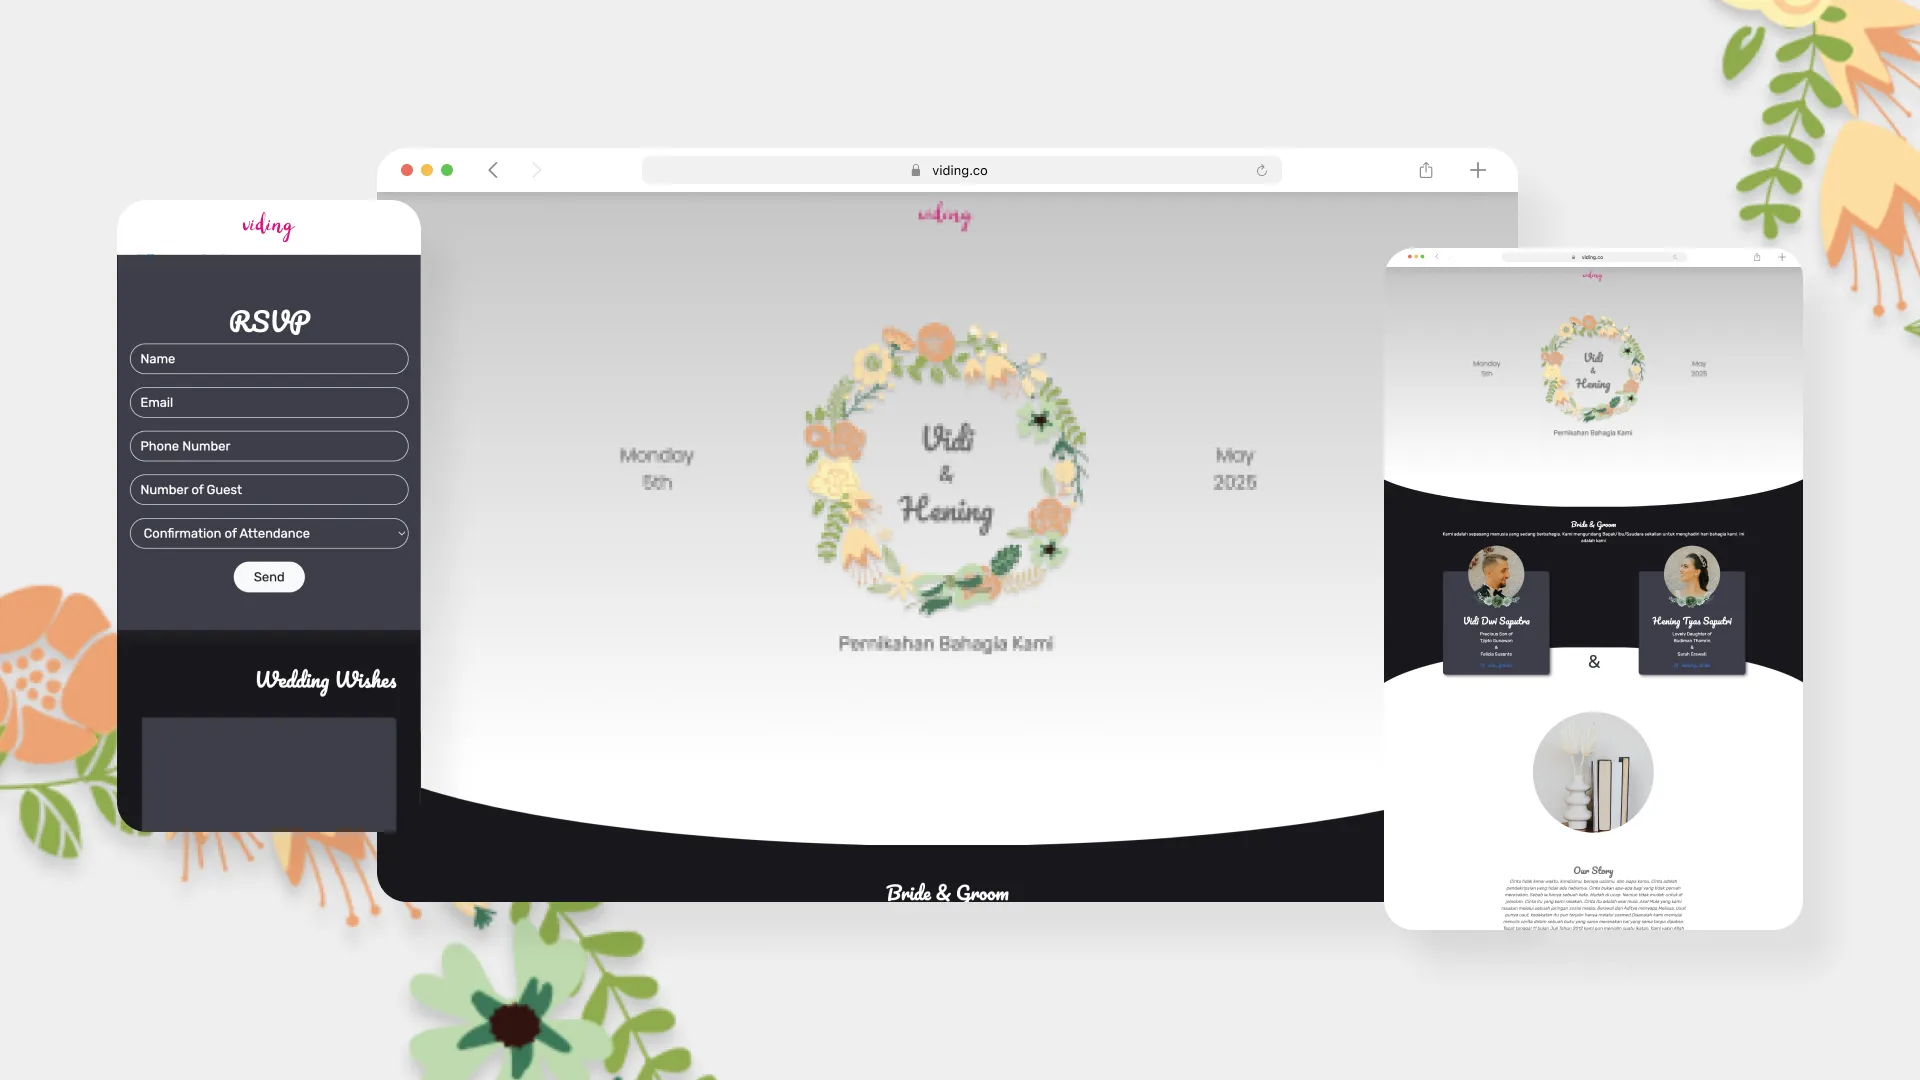Click the Number of Guest field
The width and height of the screenshot is (1920, 1080).
pos(268,489)
